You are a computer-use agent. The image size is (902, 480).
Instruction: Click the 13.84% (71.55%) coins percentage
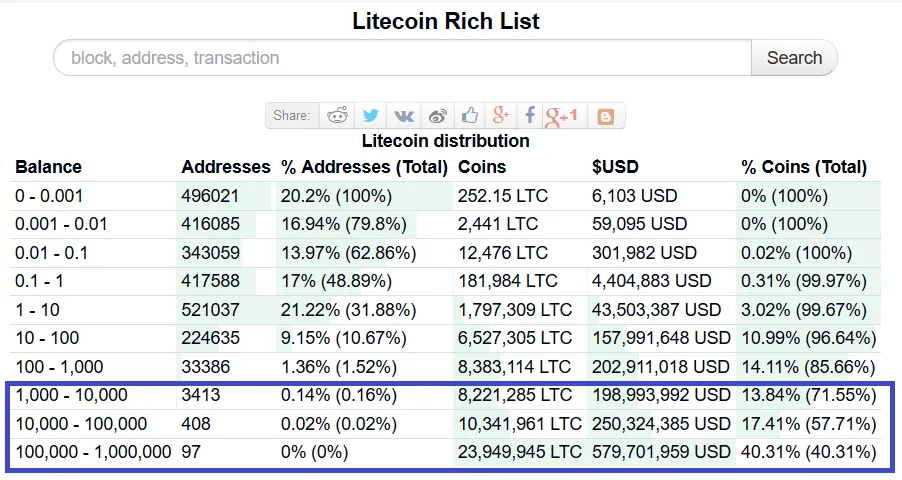[x=809, y=395]
